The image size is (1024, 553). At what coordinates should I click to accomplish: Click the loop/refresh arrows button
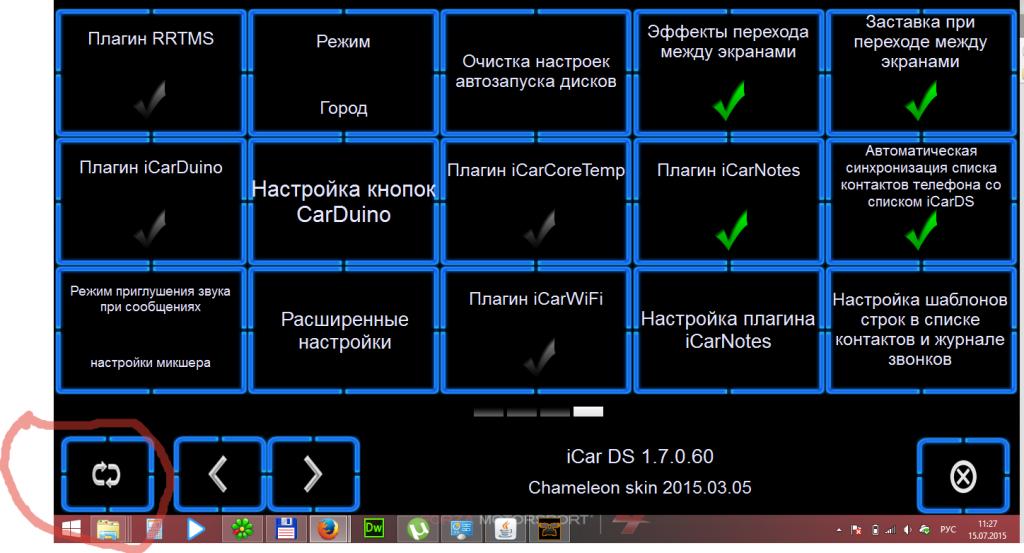106,474
